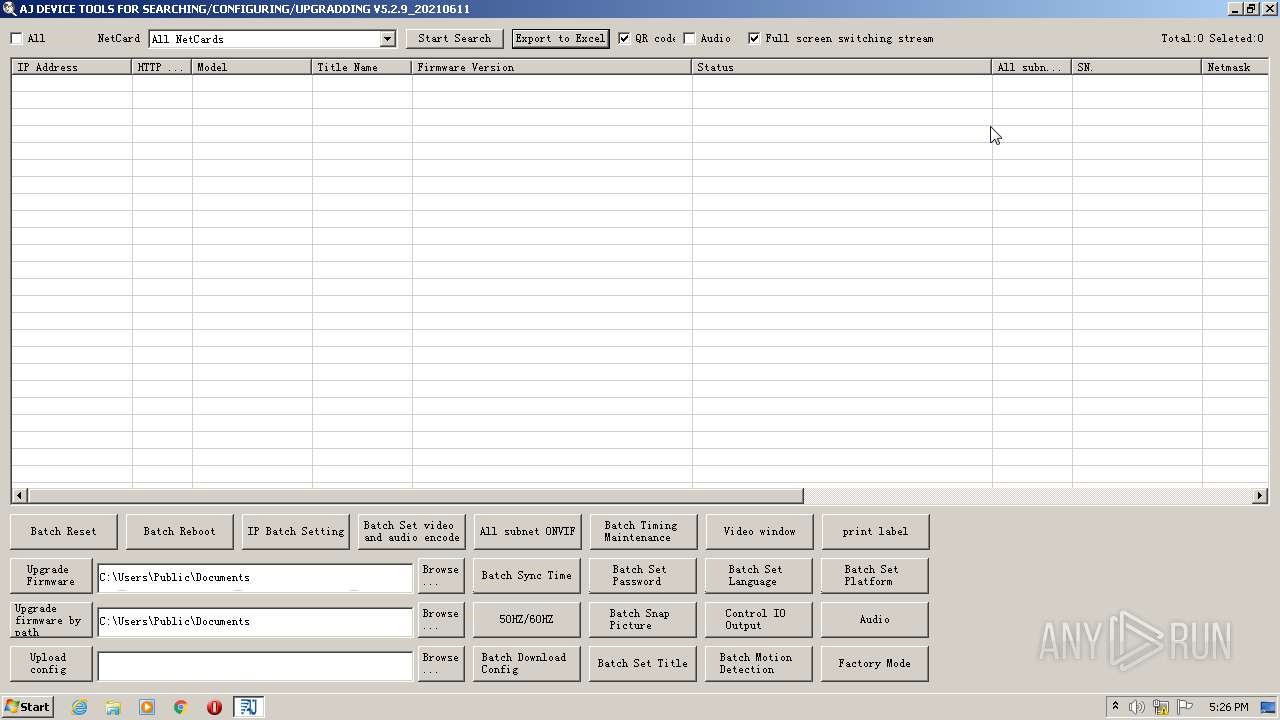Click the Batch Reset button
The width and height of the screenshot is (1280, 720).
pyautogui.click(x=64, y=532)
